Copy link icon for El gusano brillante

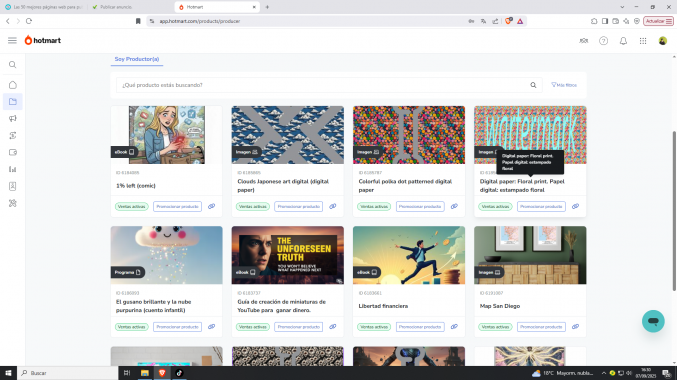[x=212, y=327]
